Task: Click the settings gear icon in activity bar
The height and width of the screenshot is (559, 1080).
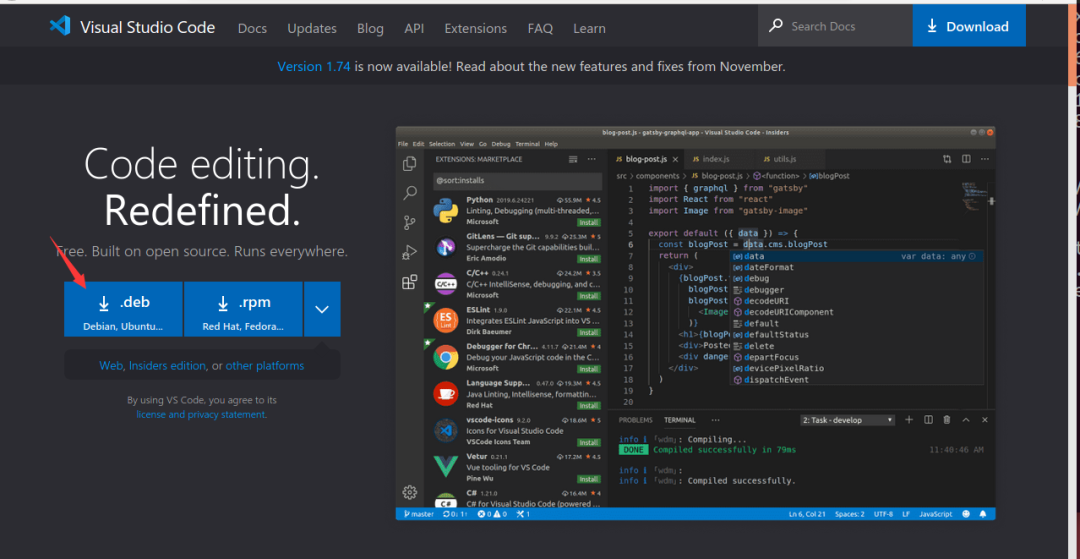Action: point(409,492)
